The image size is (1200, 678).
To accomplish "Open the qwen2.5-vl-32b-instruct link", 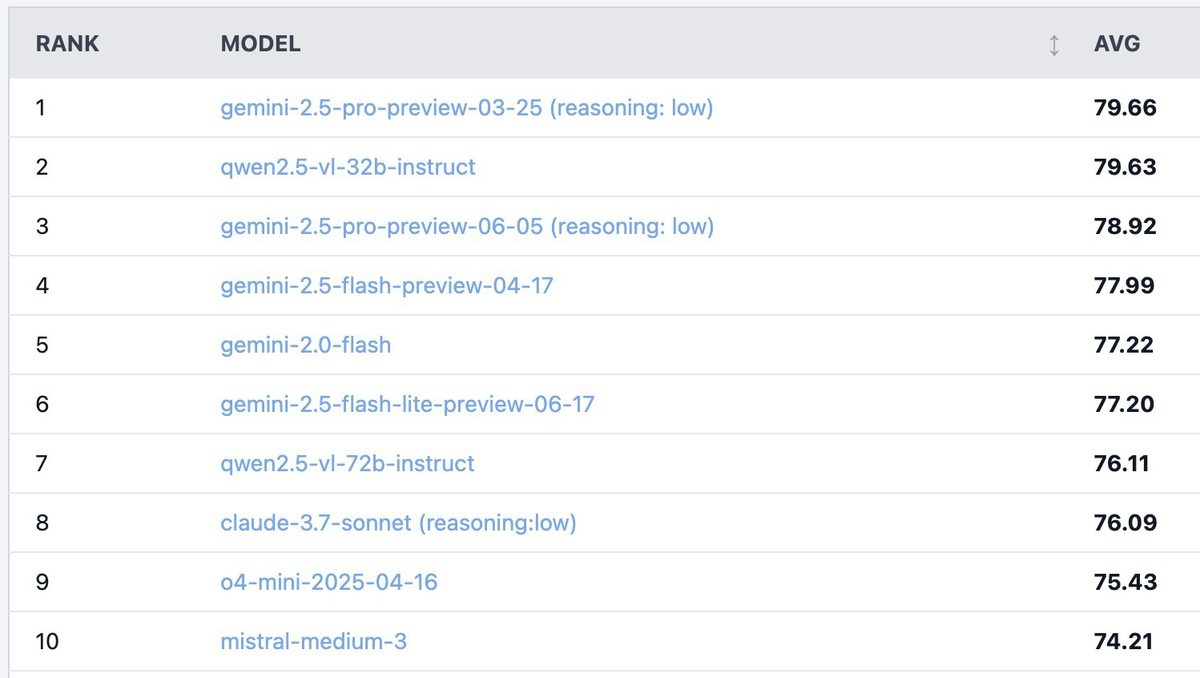I will 347,167.
